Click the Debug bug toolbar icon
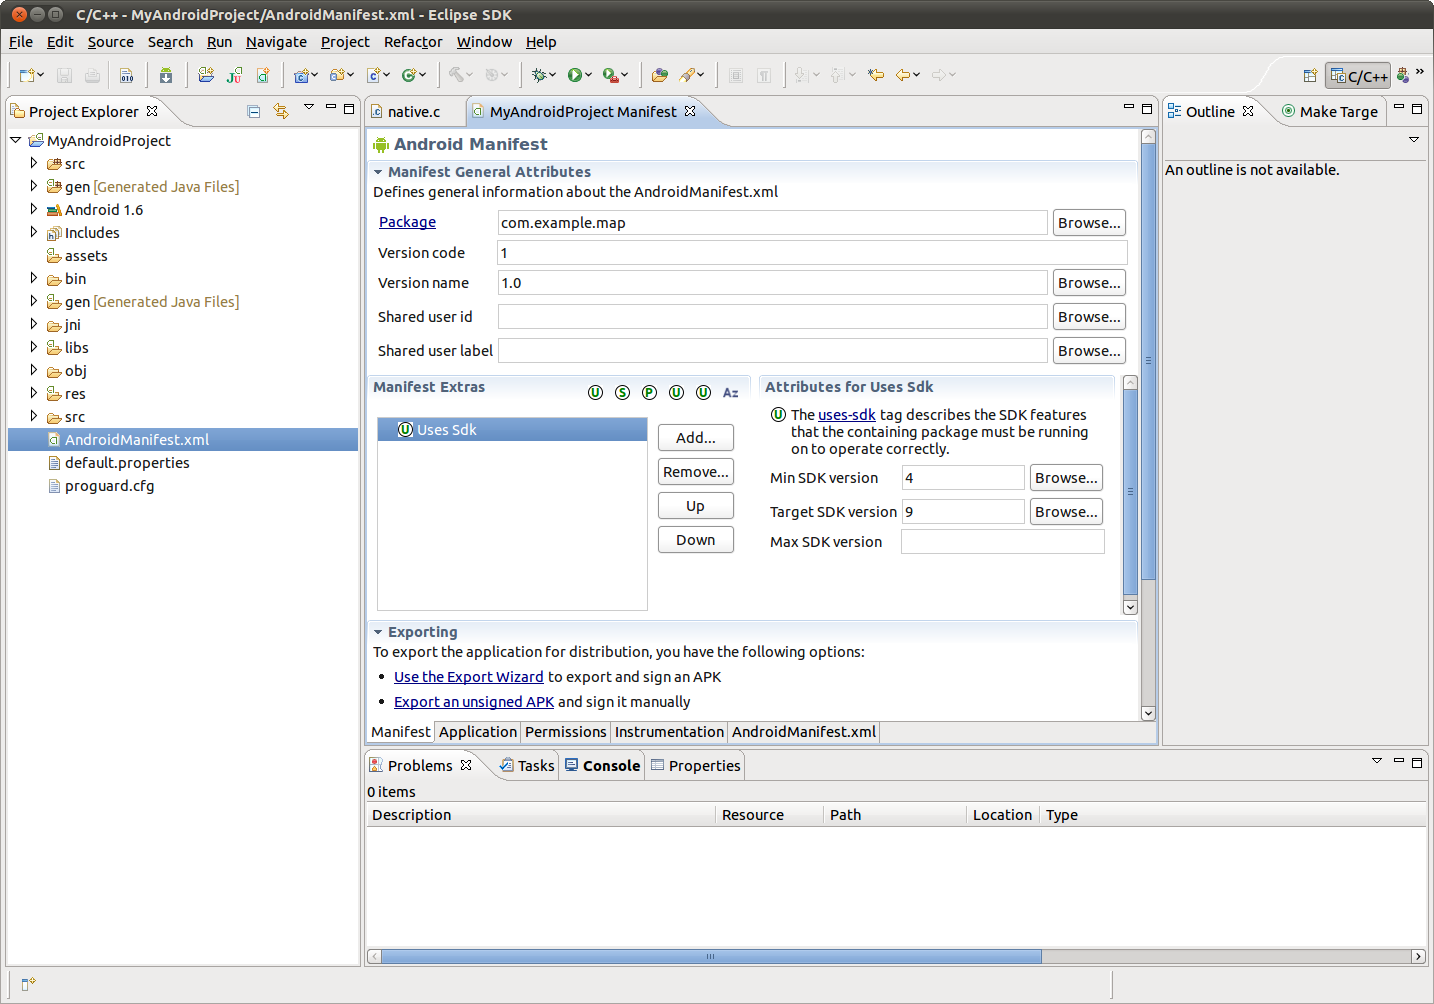Screen dimensions: 1434x1004 click(x=539, y=75)
